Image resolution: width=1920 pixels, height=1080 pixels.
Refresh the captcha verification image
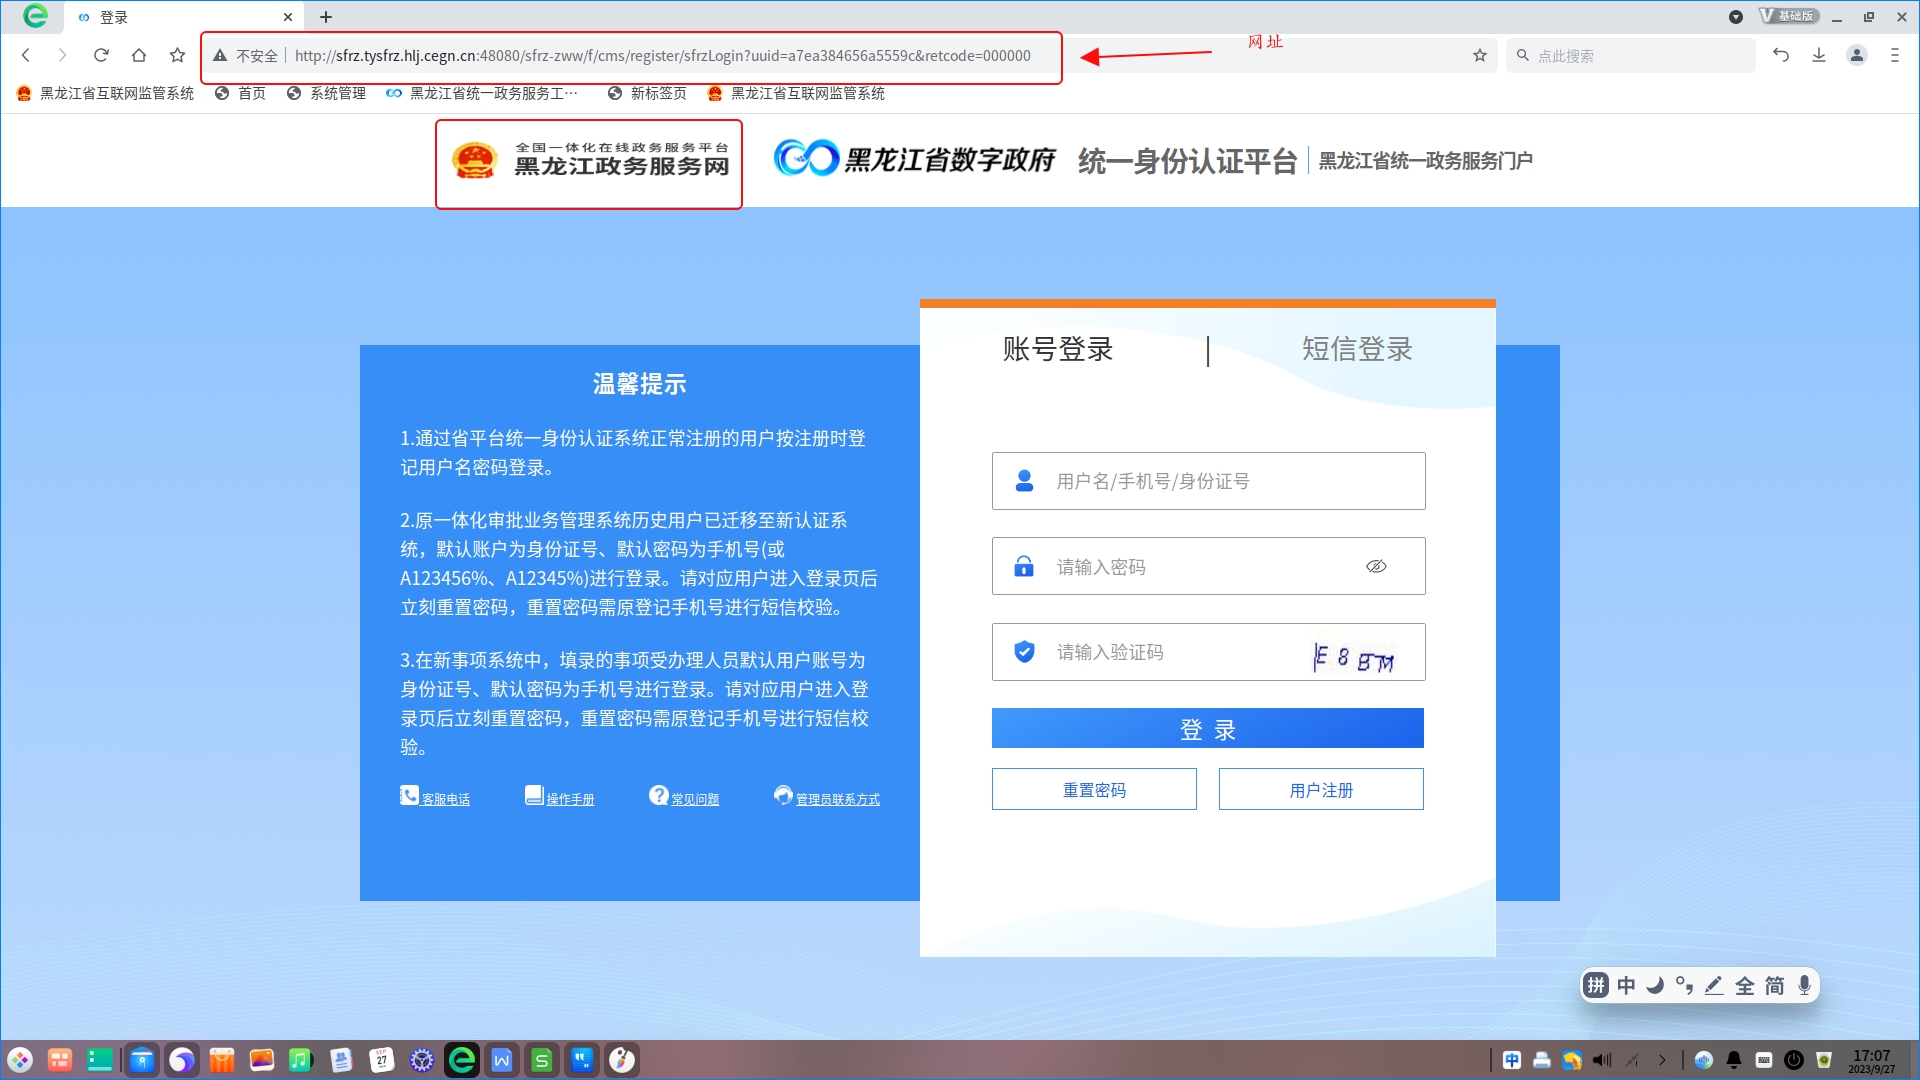[x=1354, y=657]
